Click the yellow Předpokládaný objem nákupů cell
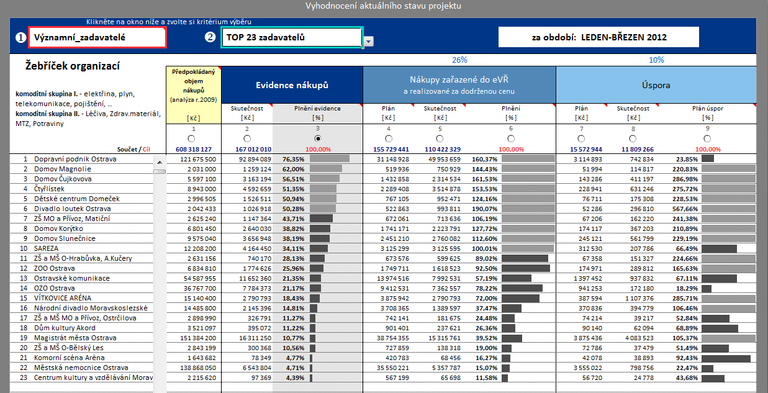Image resolution: width=768 pixels, height=393 pixels. point(193,96)
